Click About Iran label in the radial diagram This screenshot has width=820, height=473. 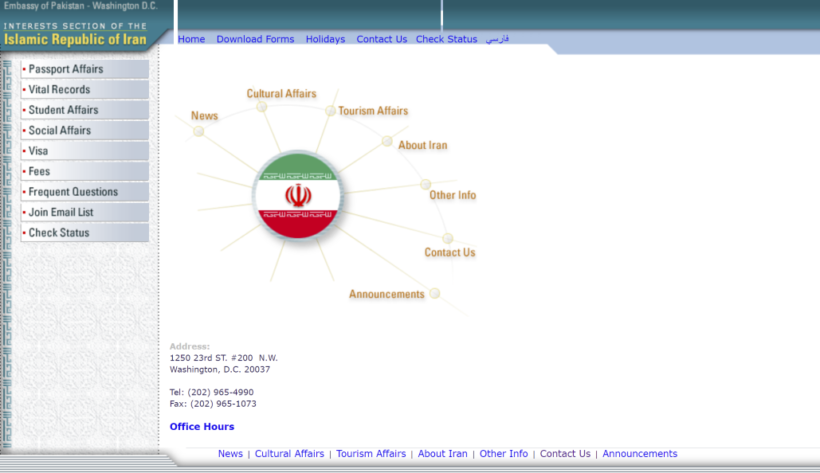(423, 145)
